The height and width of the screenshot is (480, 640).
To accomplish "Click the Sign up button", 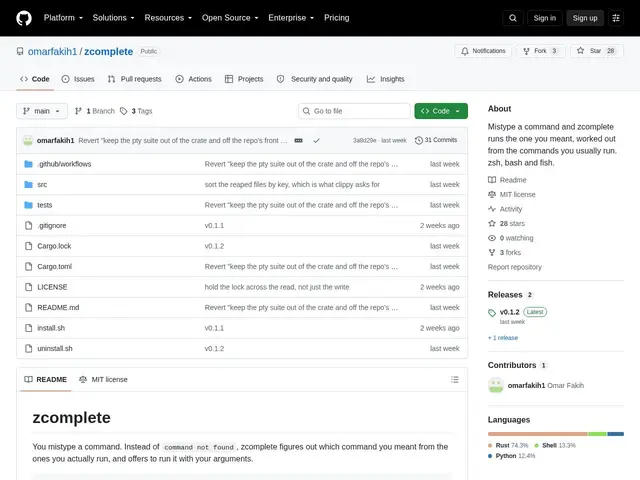I will [584, 18].
